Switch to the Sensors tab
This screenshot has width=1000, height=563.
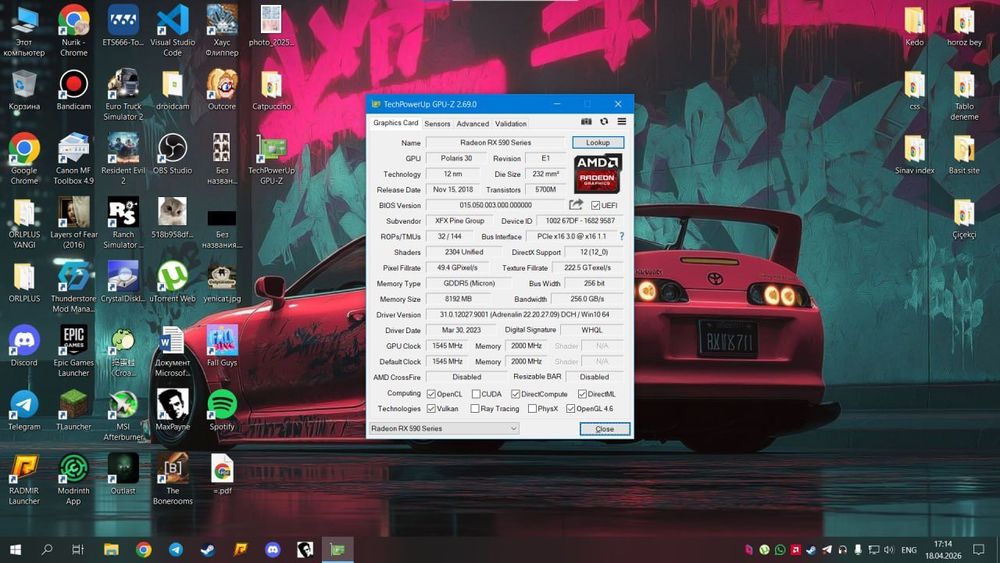(x=437, y=124)
